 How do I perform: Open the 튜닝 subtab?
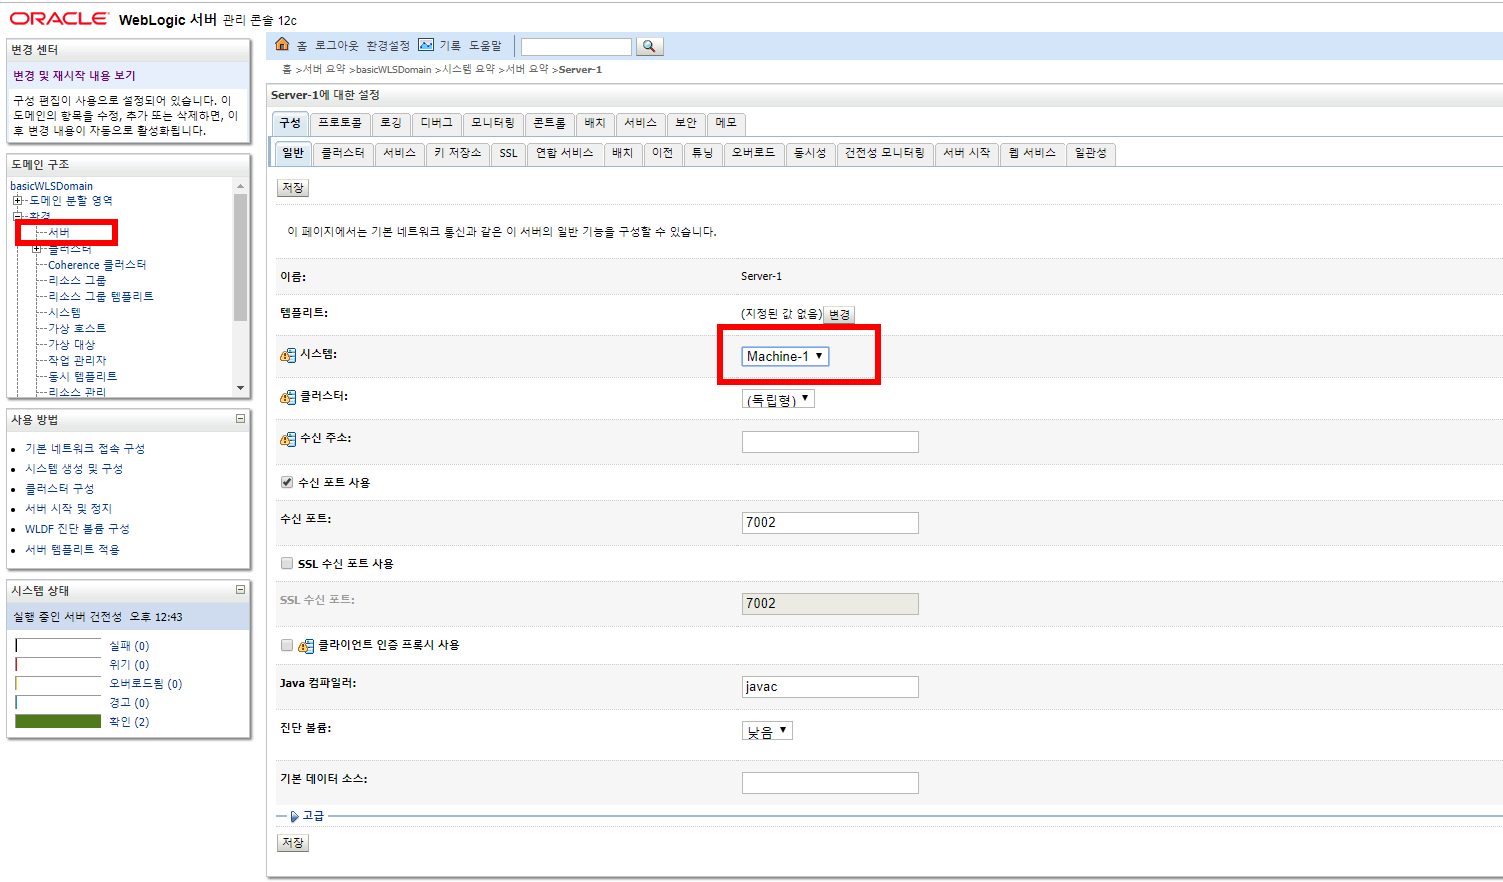pyautogui.click(x=703, y=153)
